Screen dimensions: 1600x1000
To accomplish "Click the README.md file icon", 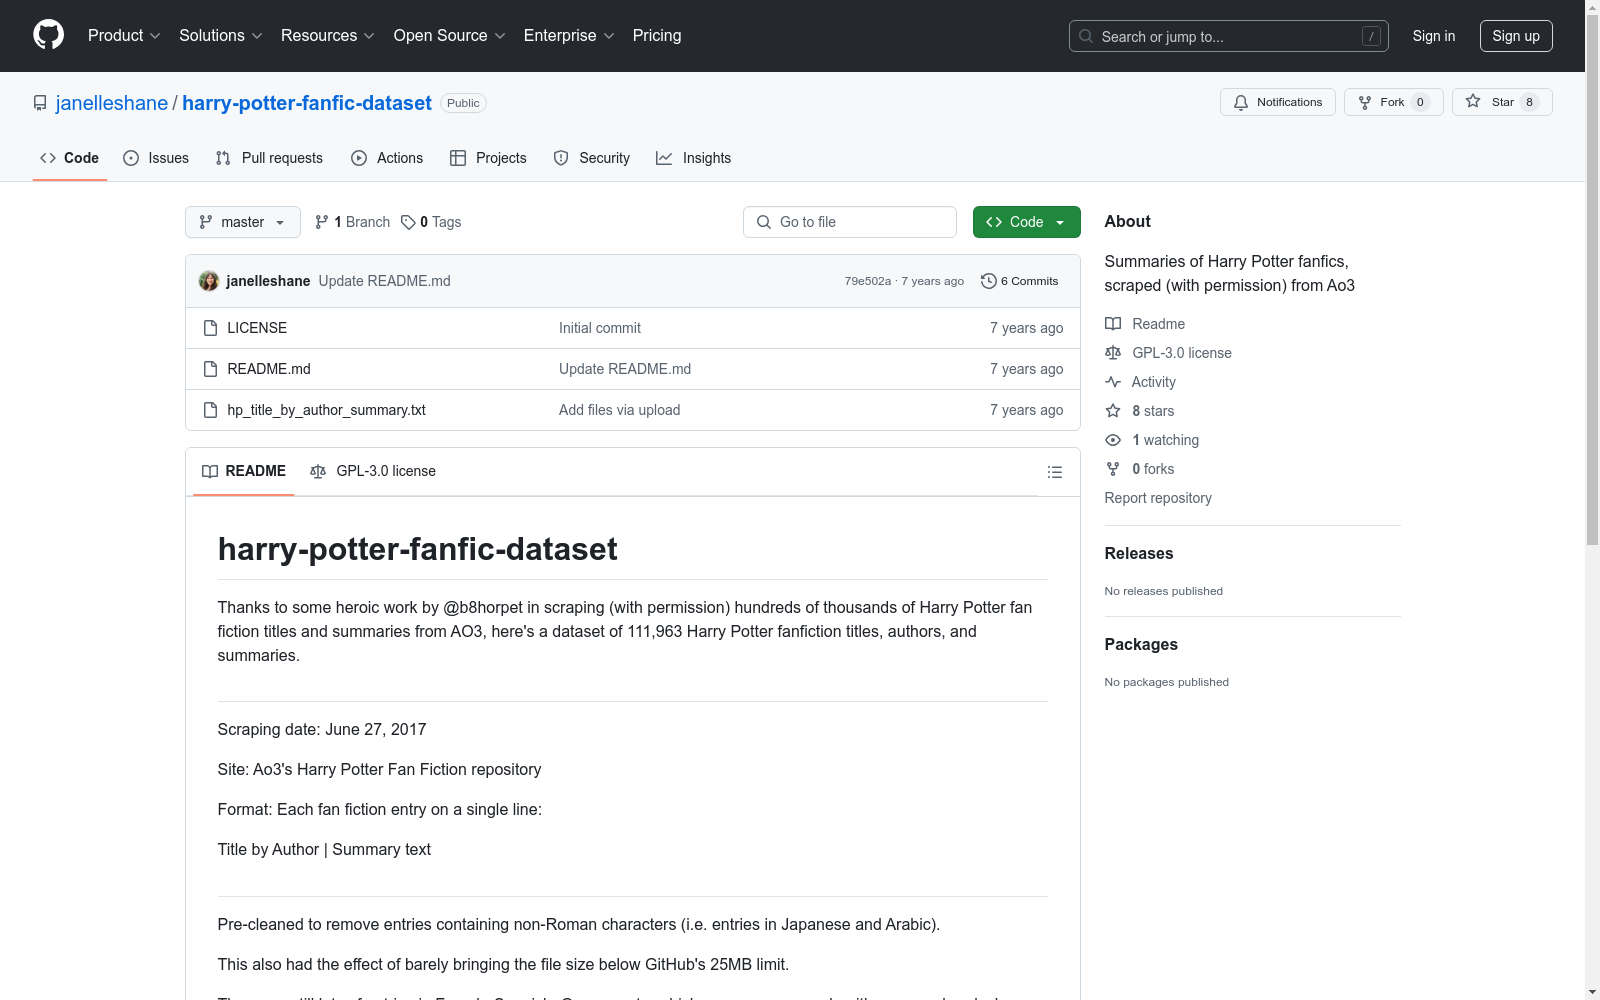I will pyautogui.click(x=210, y=369).
